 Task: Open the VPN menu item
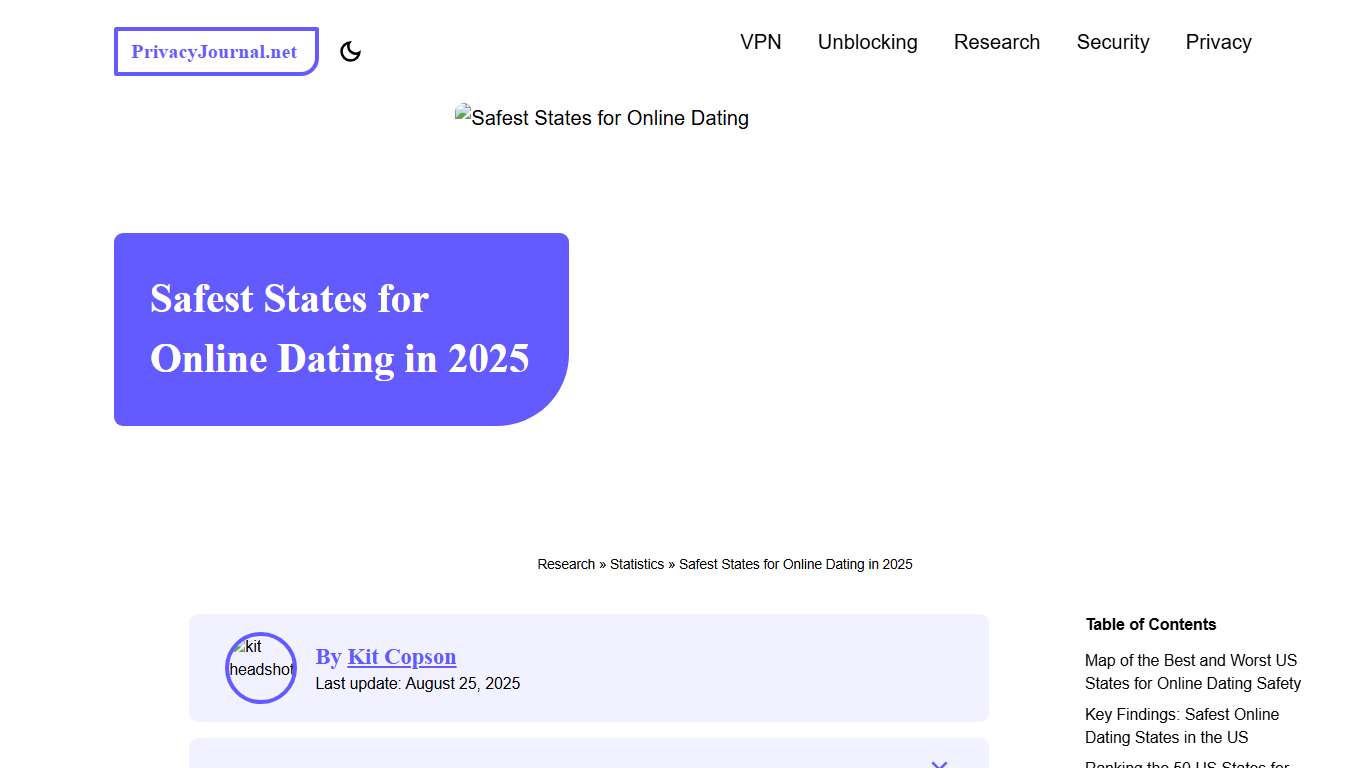click(x=761, y=42)
